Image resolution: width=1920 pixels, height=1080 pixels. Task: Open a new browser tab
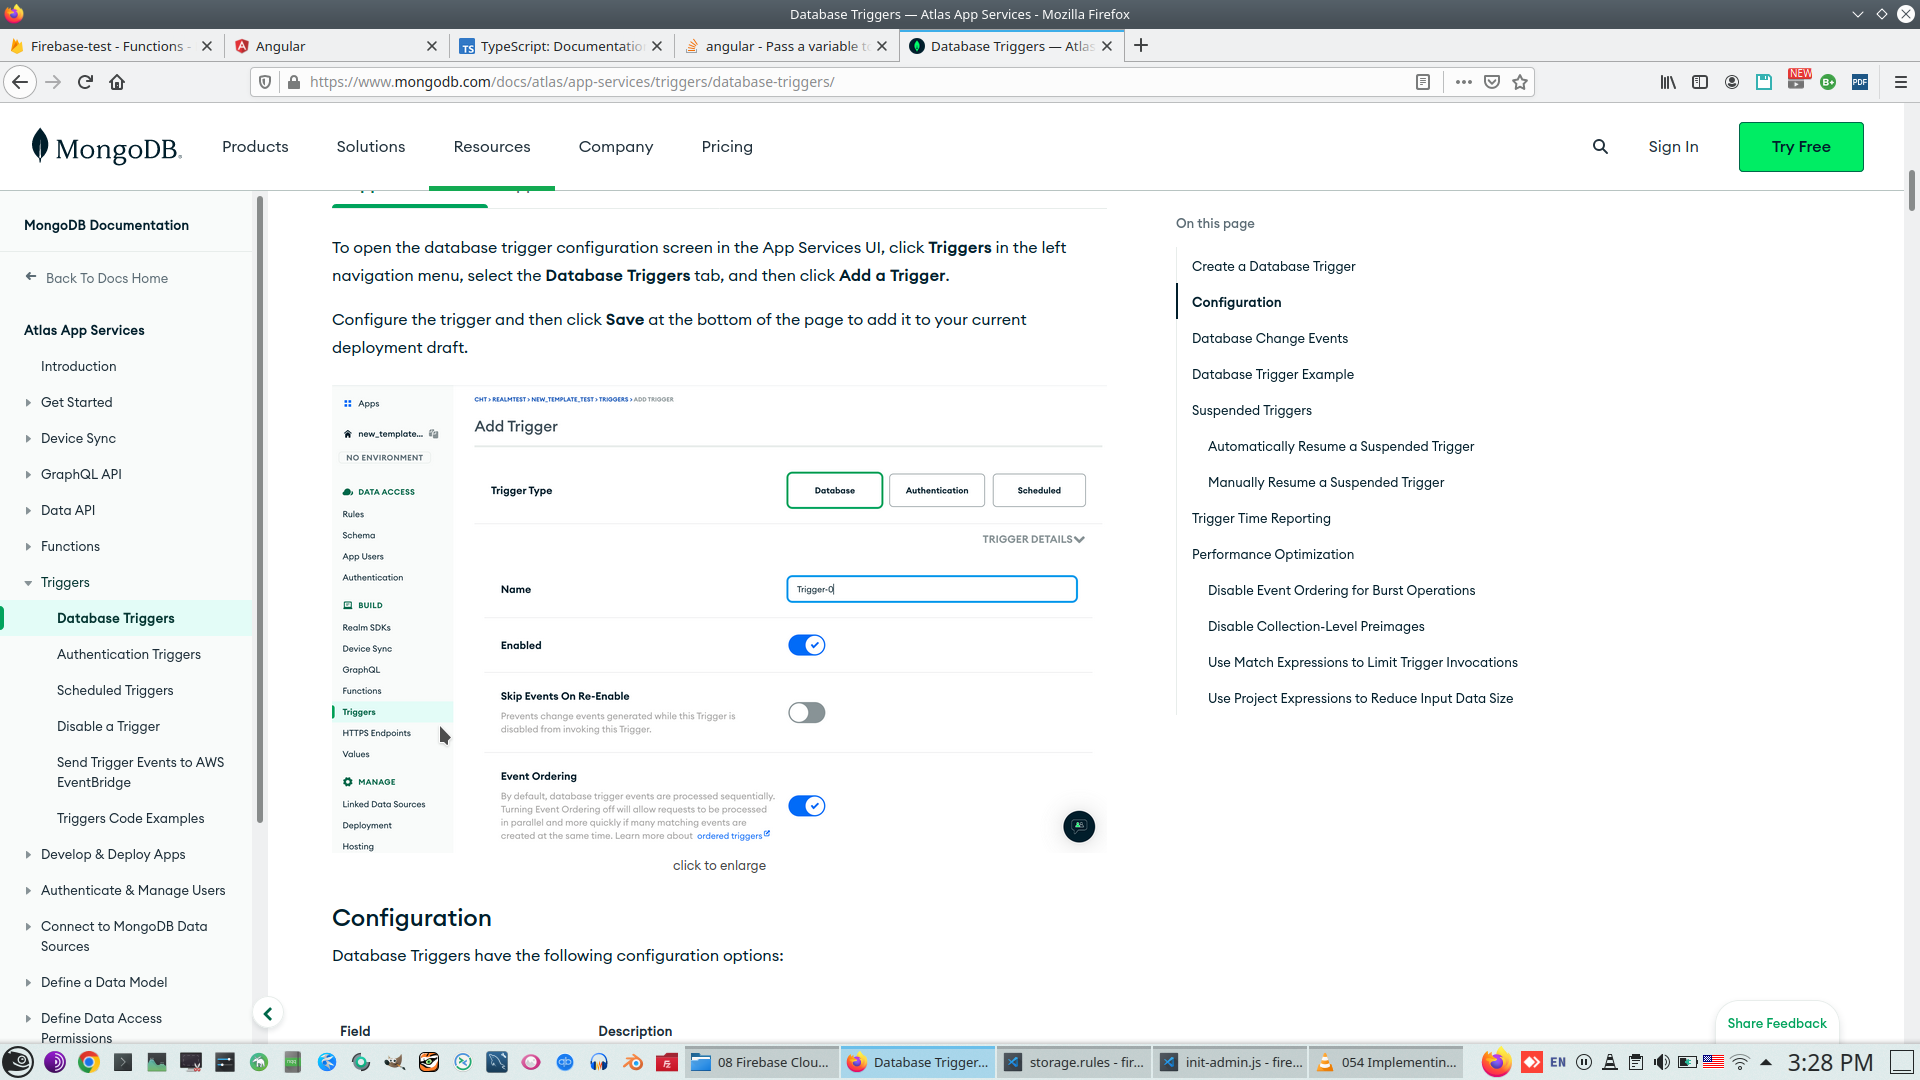point(1141,46)
